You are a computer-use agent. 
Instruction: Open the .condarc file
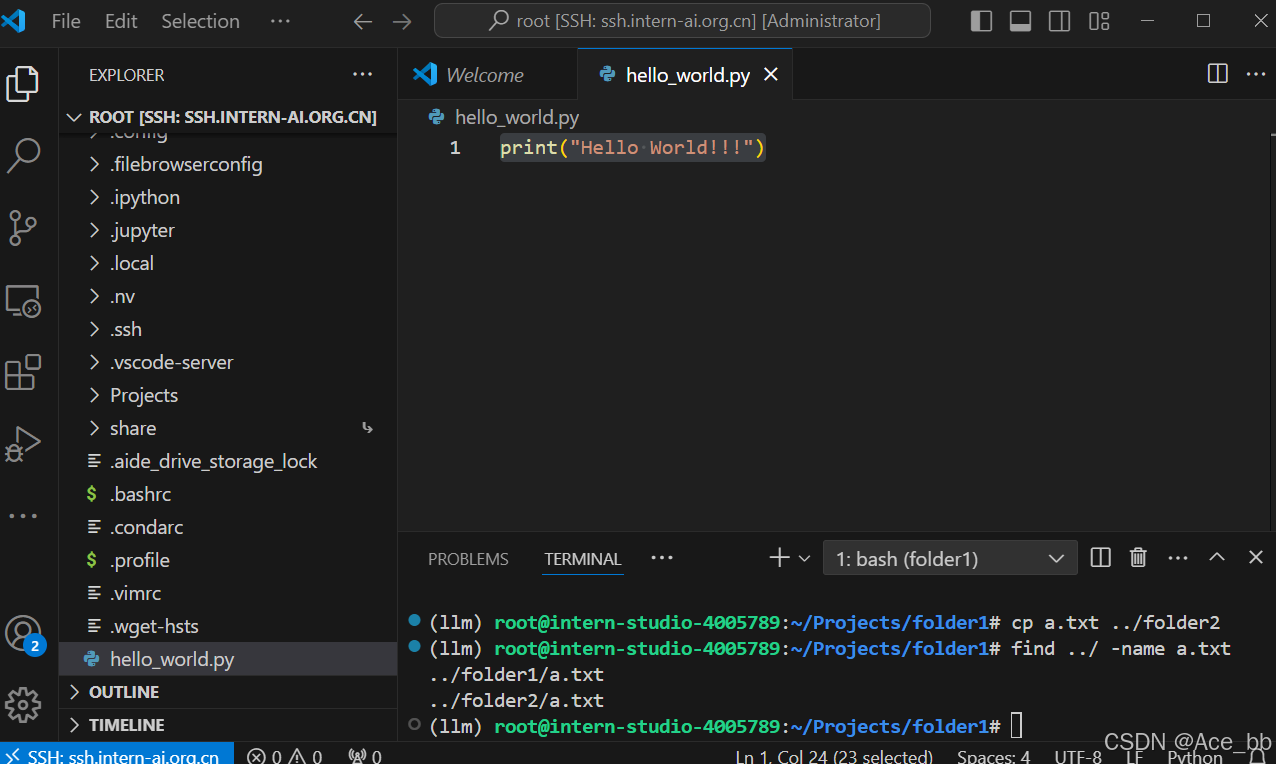click(228, 527)
